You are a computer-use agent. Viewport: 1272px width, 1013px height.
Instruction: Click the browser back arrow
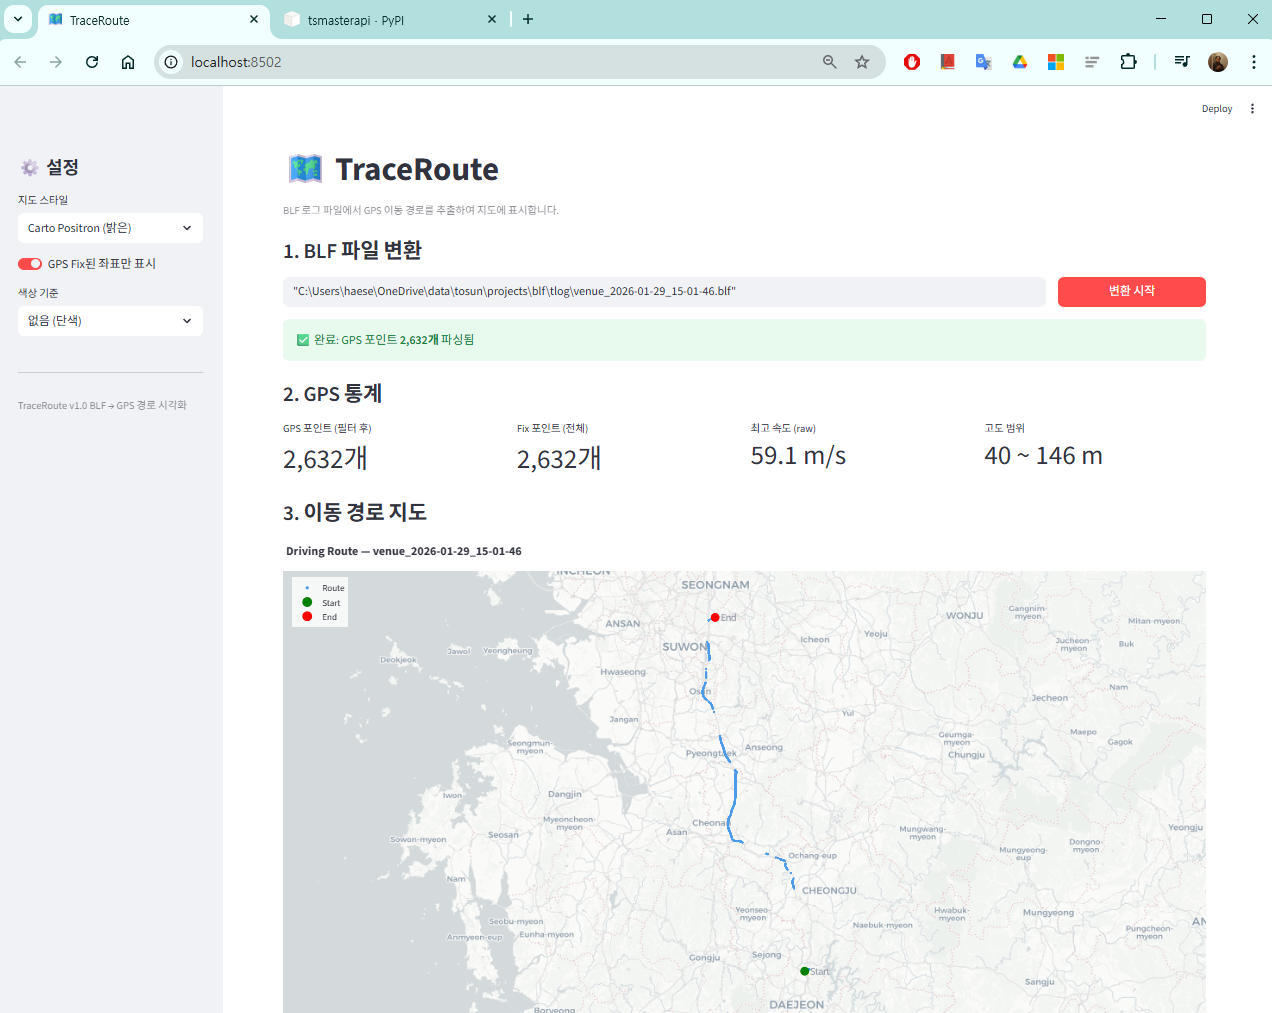[20, 62]
